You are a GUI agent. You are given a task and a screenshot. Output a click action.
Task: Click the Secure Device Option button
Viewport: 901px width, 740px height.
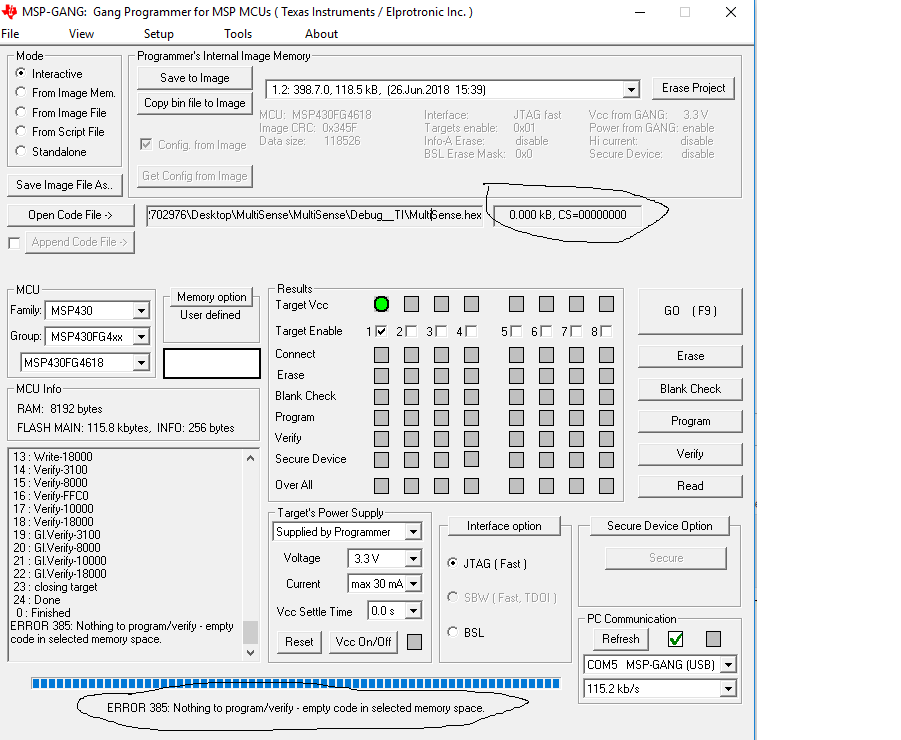[x=660, y=526]
